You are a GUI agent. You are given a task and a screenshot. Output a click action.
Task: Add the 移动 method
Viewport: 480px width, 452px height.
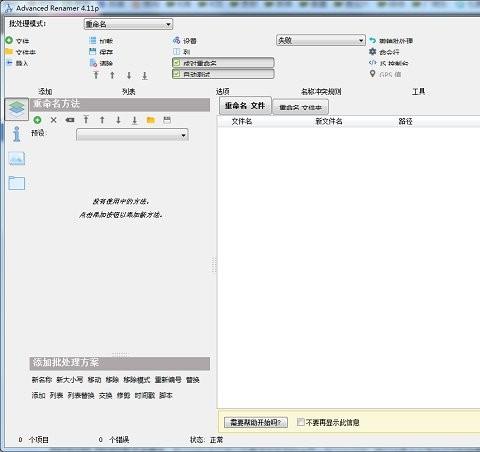pyautogui.click(x=94, y=380)
